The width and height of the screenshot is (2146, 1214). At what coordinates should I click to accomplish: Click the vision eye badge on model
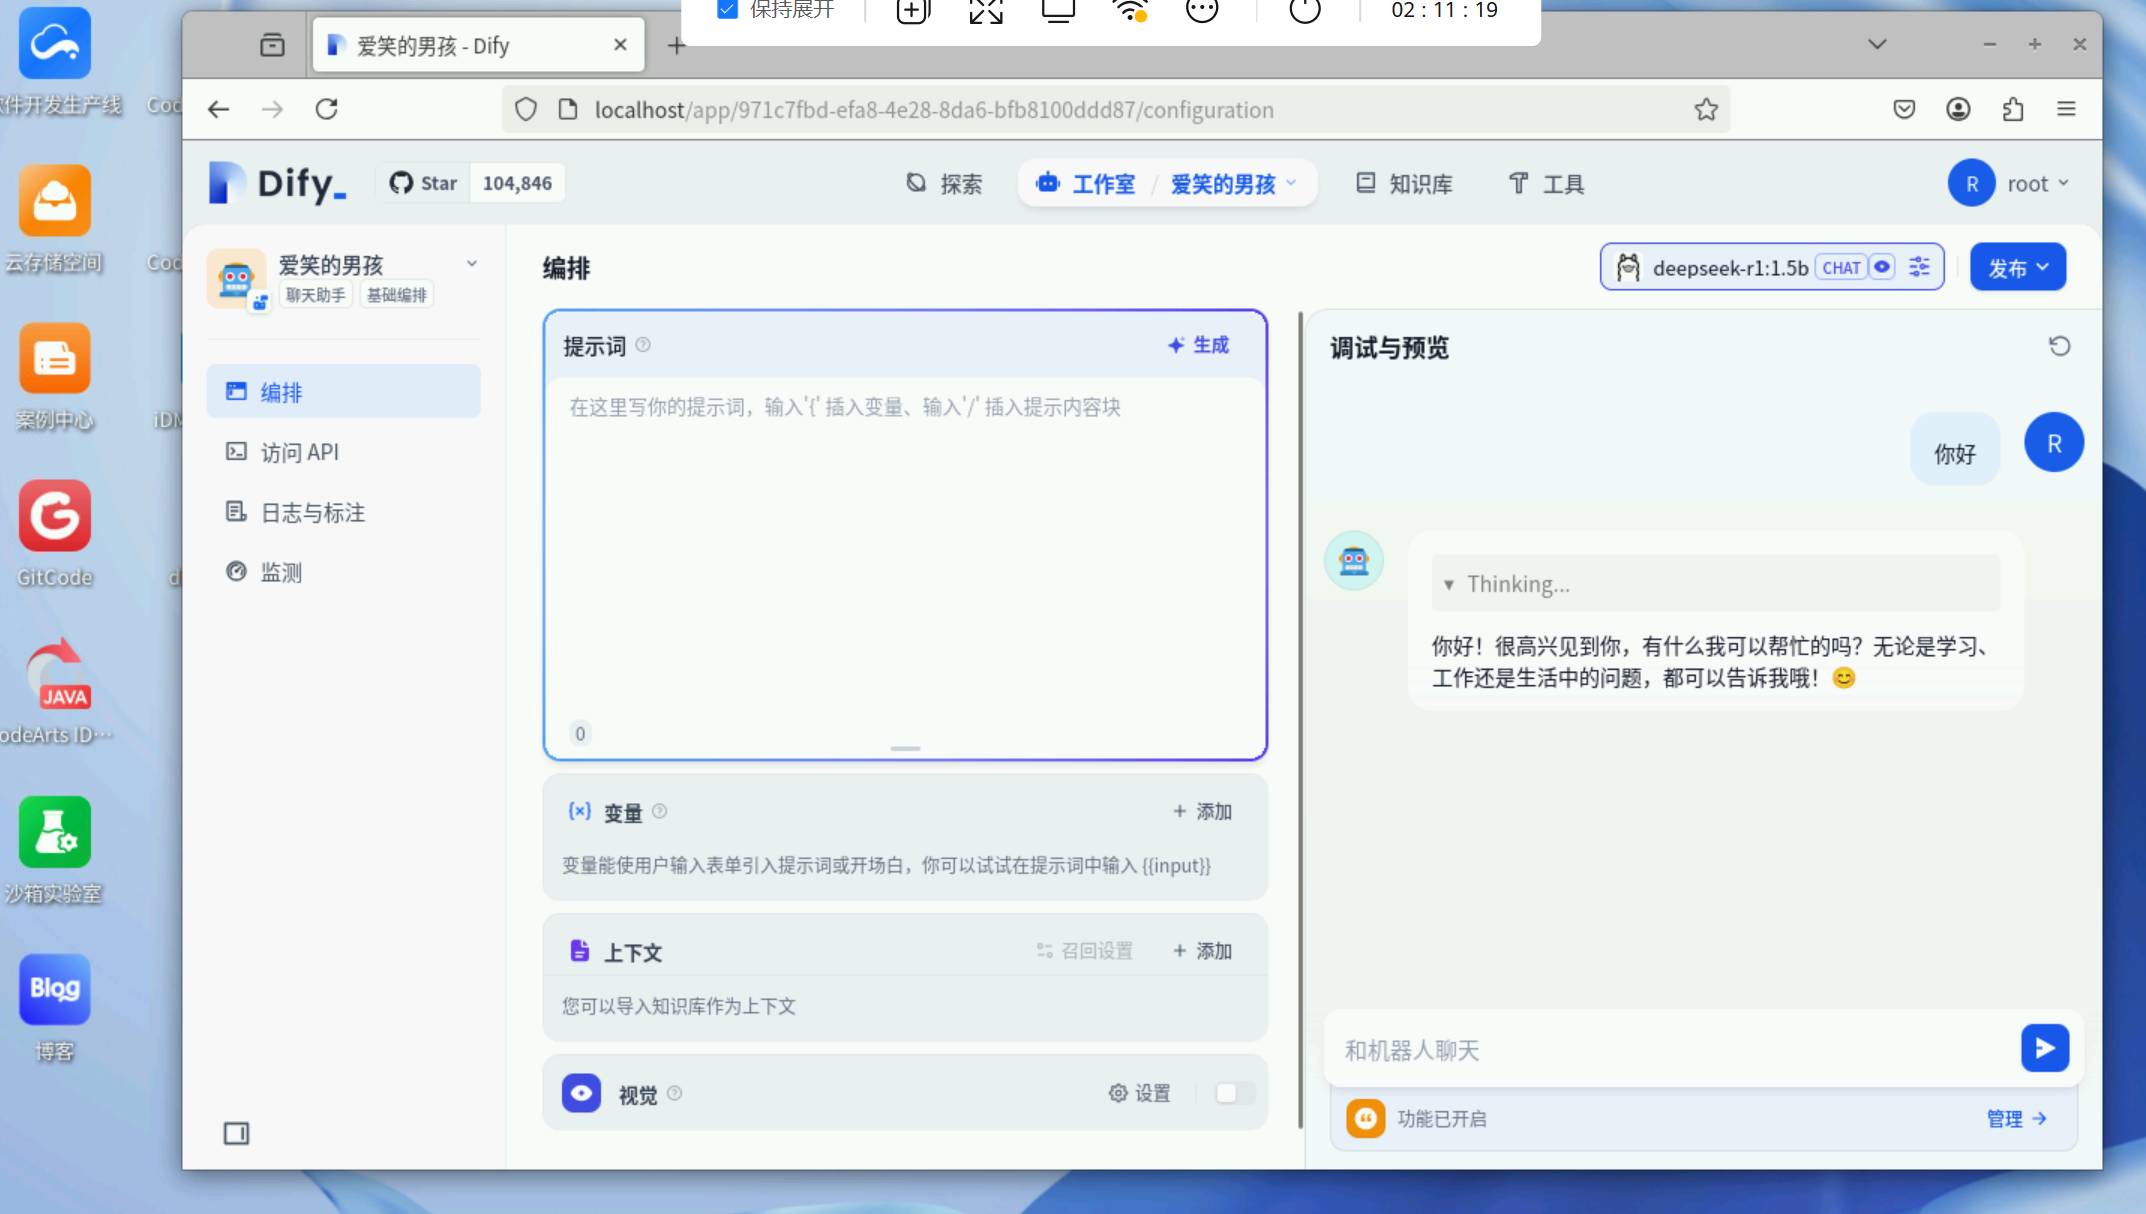coord(1881,267)
